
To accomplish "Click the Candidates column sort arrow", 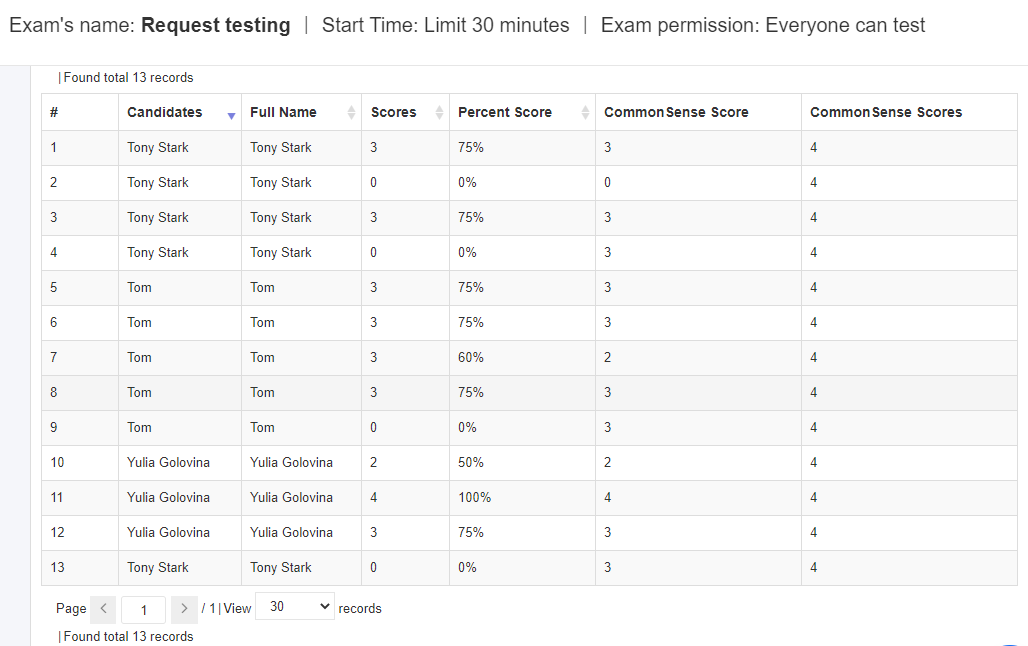I will (x=231, y=116).
